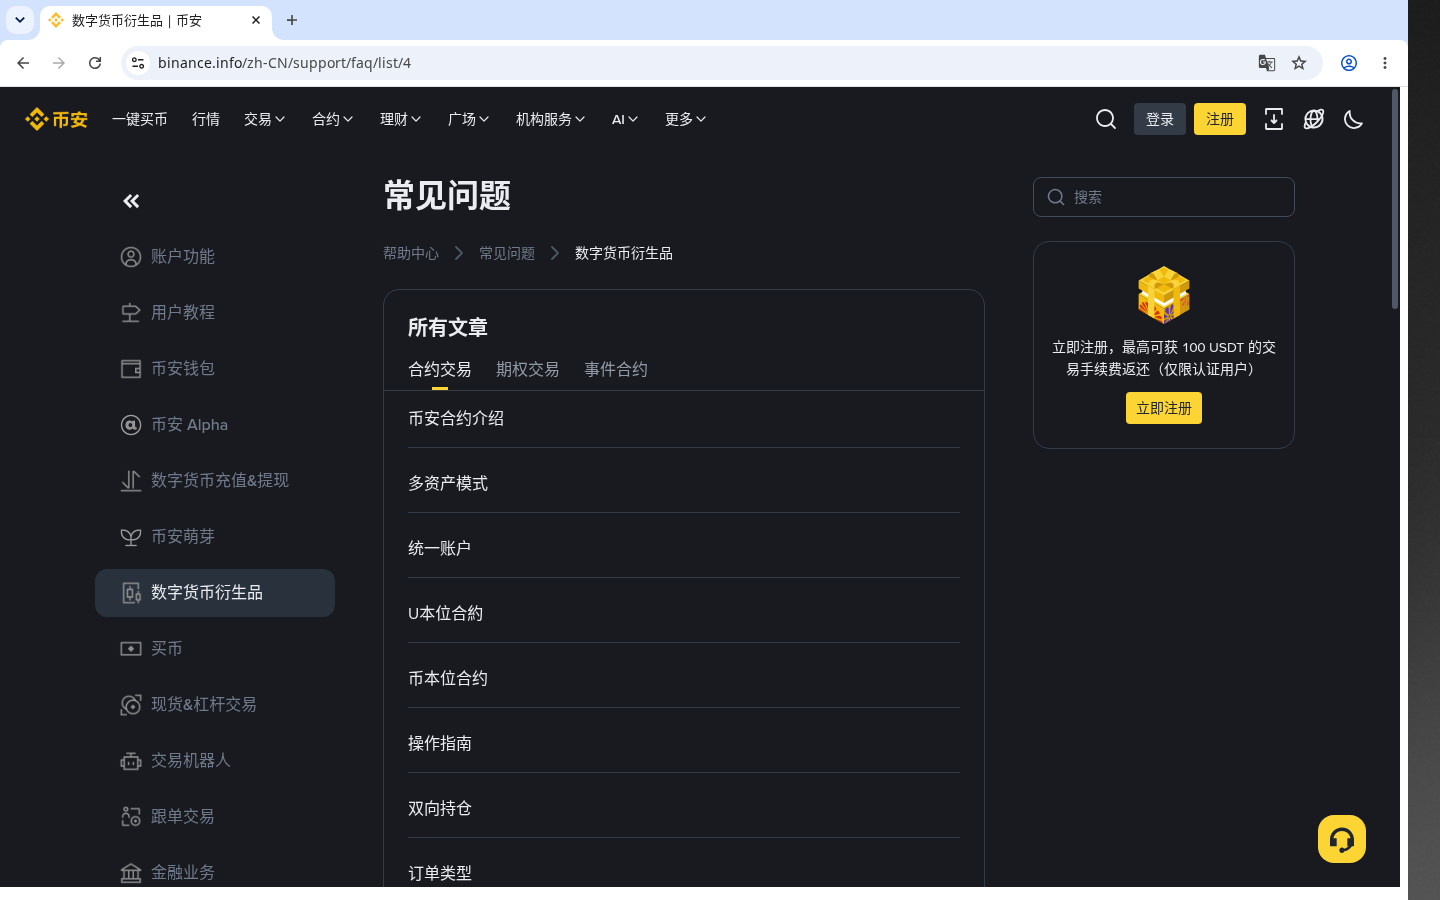
Task: Open Chrome profile icon
Action: tap(1349, 63)
